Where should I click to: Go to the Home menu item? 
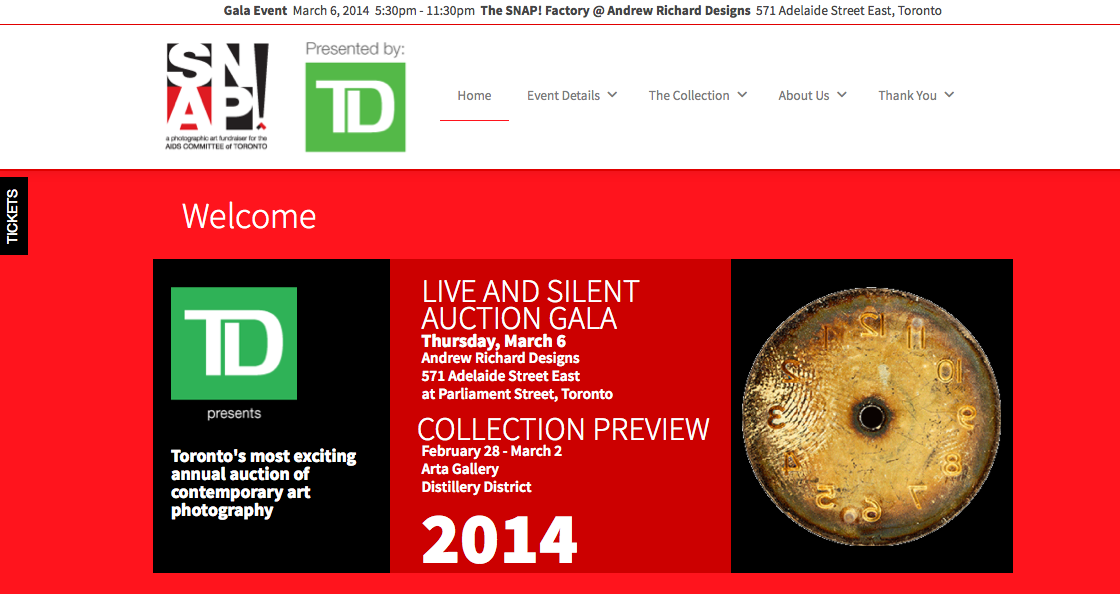(474, 96)
